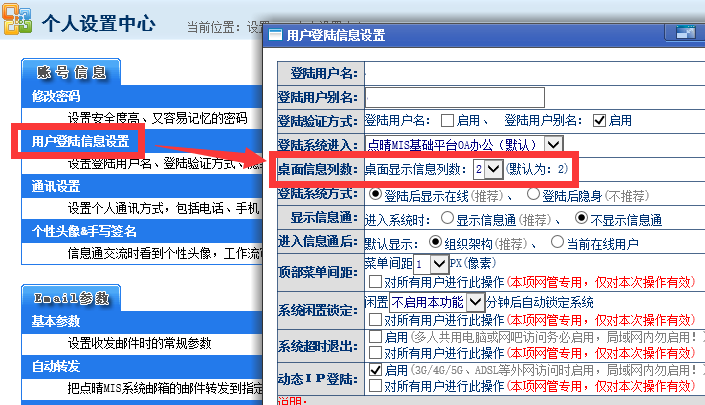Screen dimensions: 705x405
Task: Click the Office-style app logo icon
Action: coord(17,19)
